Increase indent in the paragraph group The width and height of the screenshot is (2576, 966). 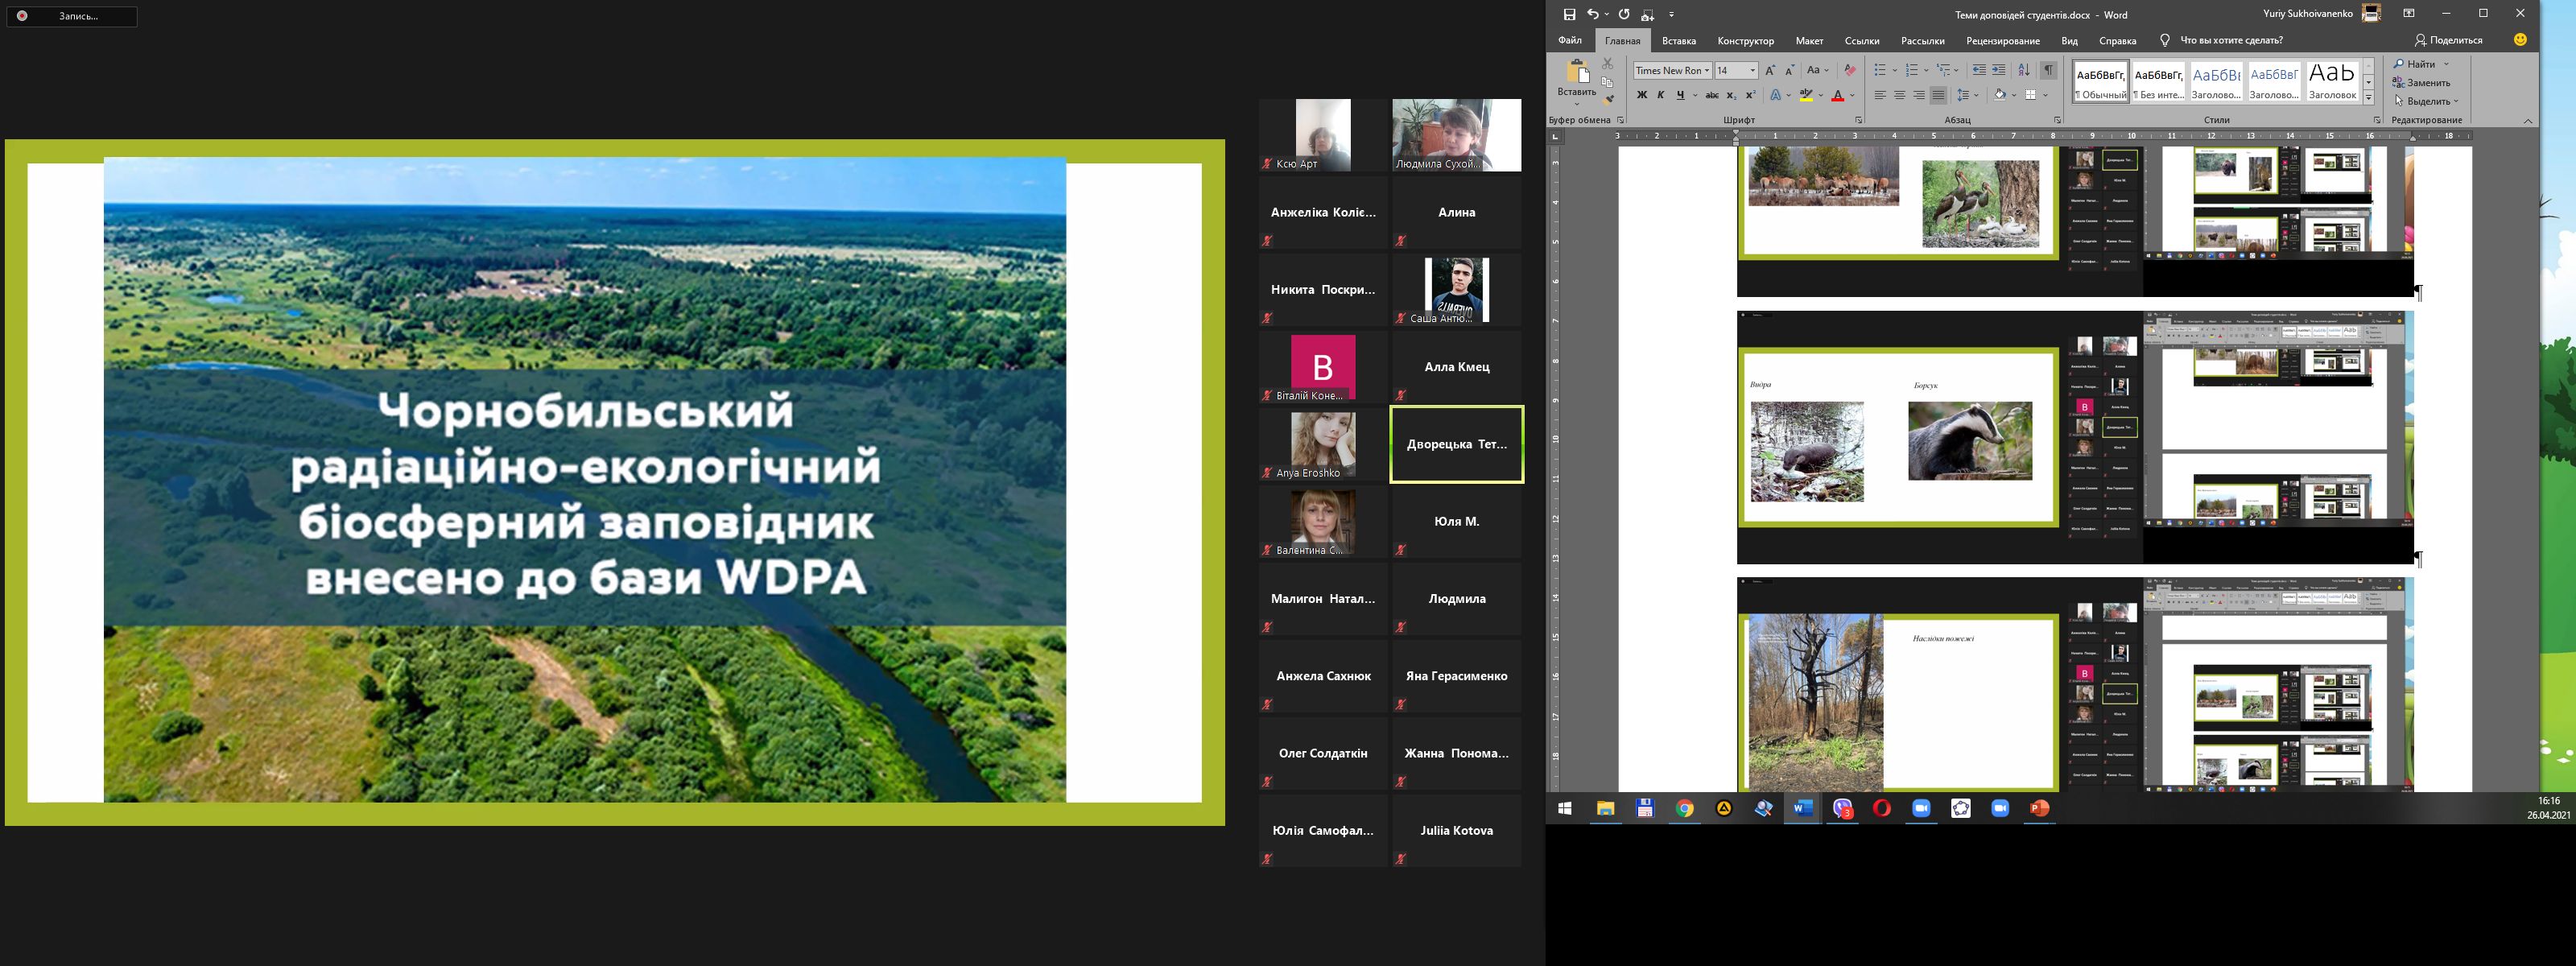pos(1998,70)
